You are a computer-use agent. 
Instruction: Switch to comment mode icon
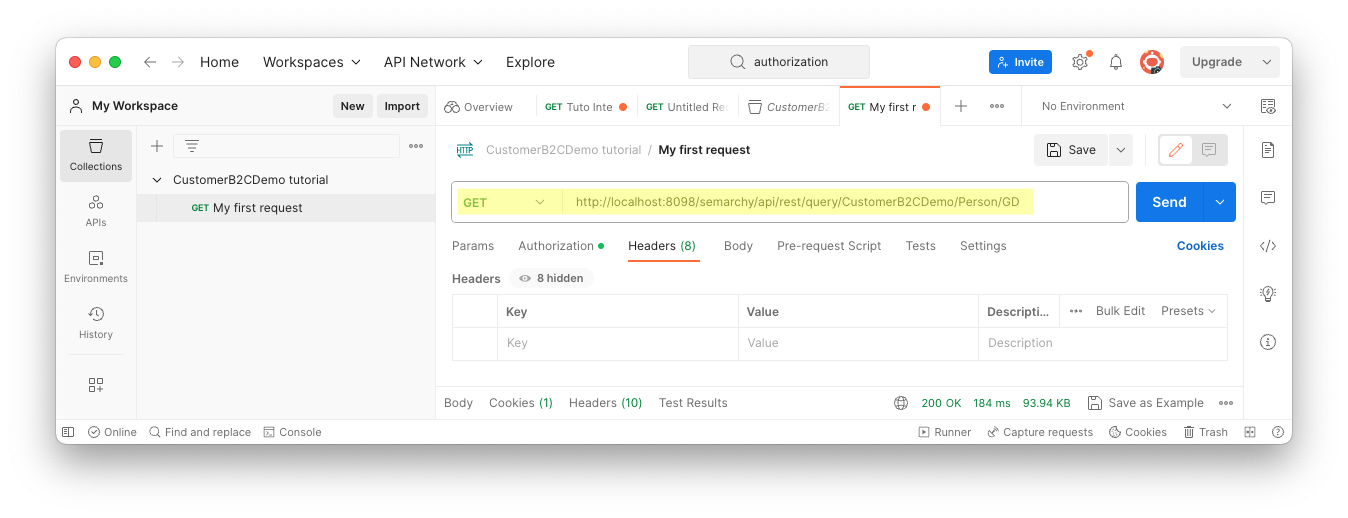pos(1209,150)
